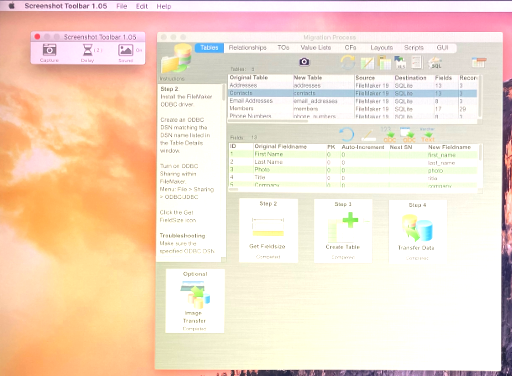Toggle the Sound picture icon in Screenshot Toolbar

tap(126, 50)
